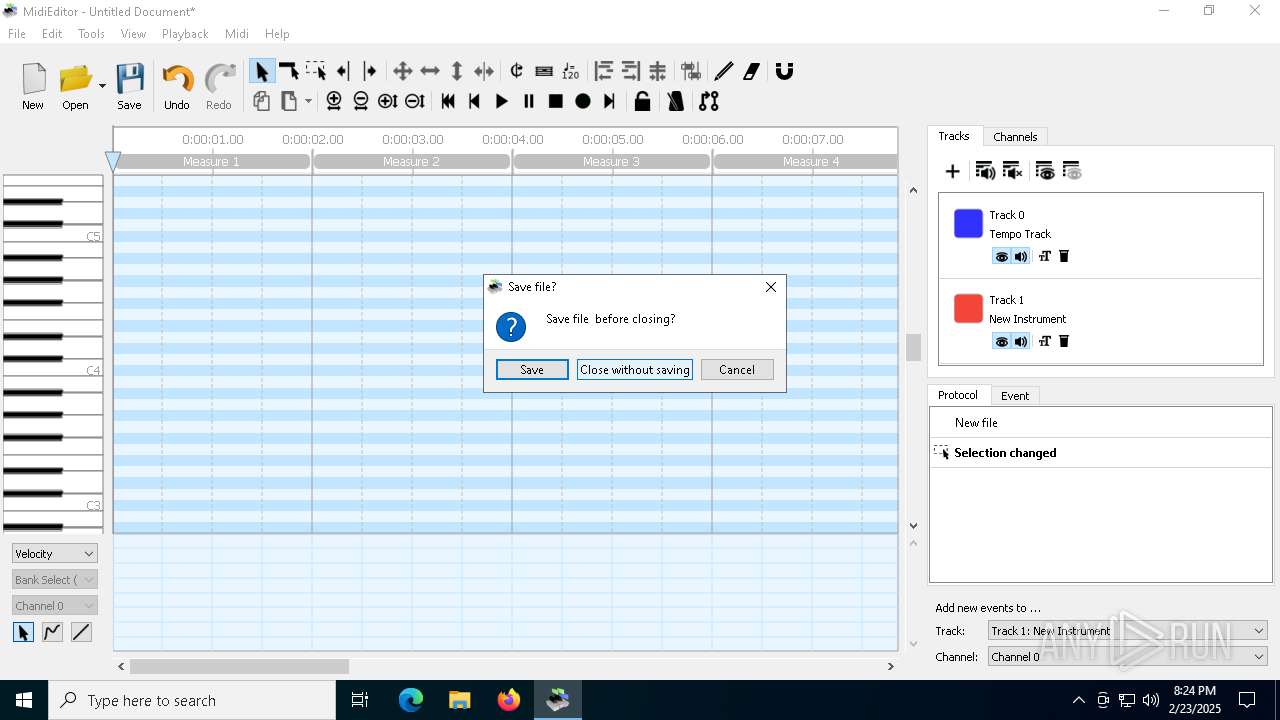The image size is (1280, 720).
Task: Click the Undo toolbar button
Action: click(x=177, y=86)
